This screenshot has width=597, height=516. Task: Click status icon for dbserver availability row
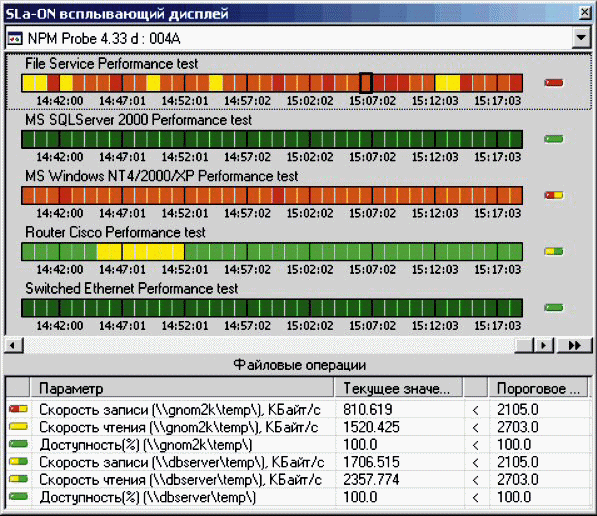pyautogui.click(x=18, y=497)
